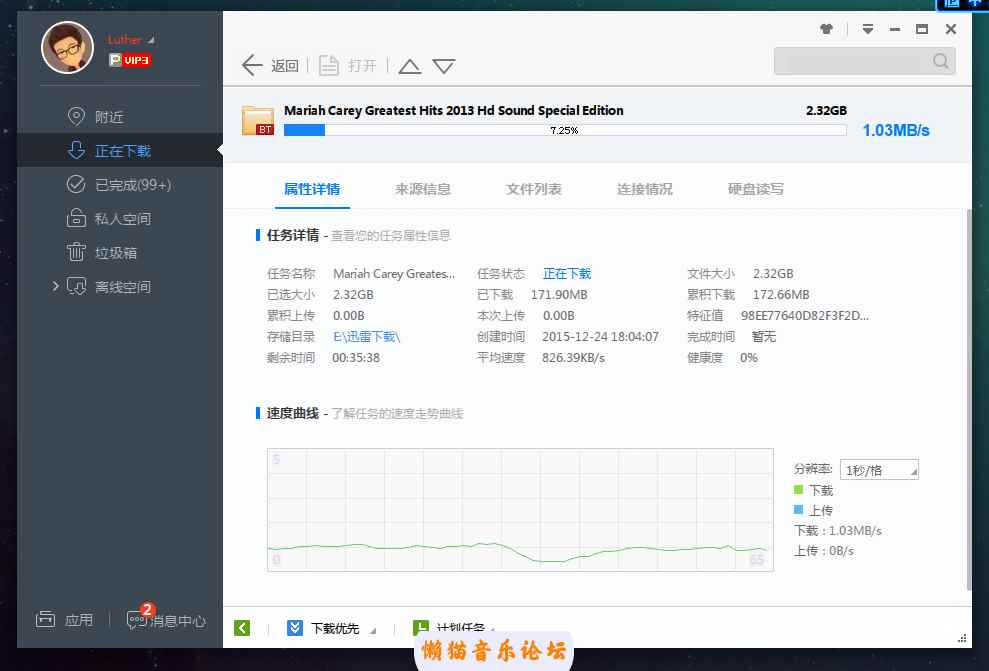Switch to 文件列表 tab
Image resolution: width=989 pixels, height=671 pixels.
534,189
